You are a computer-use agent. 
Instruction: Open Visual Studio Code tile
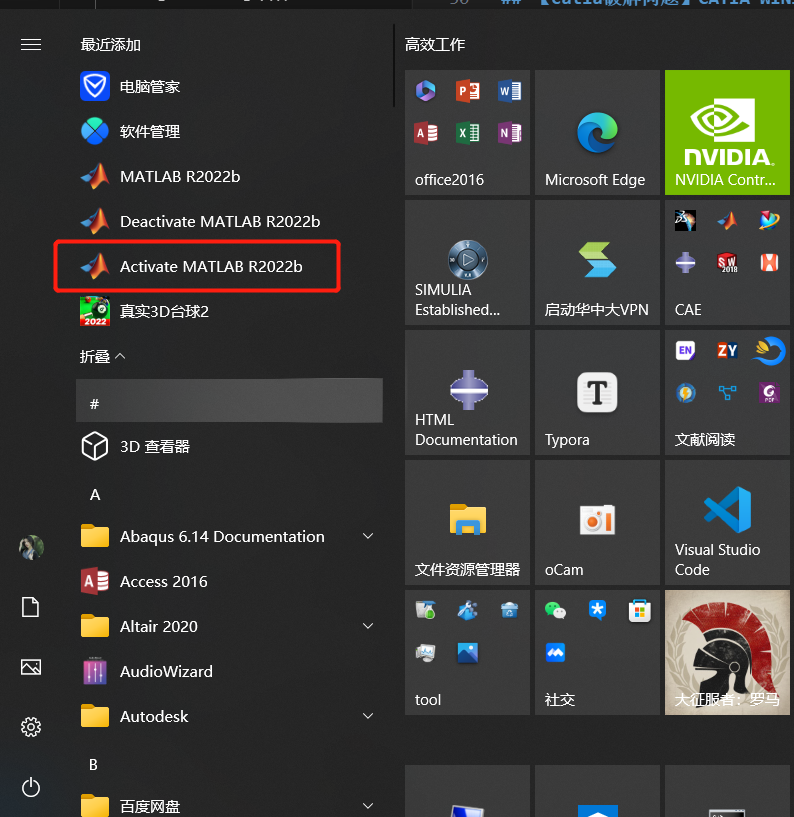727,522
